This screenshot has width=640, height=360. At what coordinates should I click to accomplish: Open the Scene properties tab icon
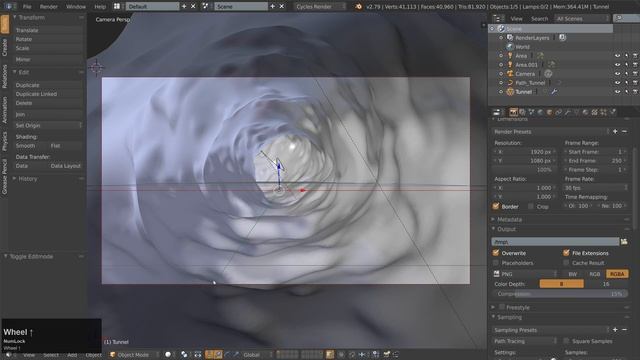tap(531, 112)
